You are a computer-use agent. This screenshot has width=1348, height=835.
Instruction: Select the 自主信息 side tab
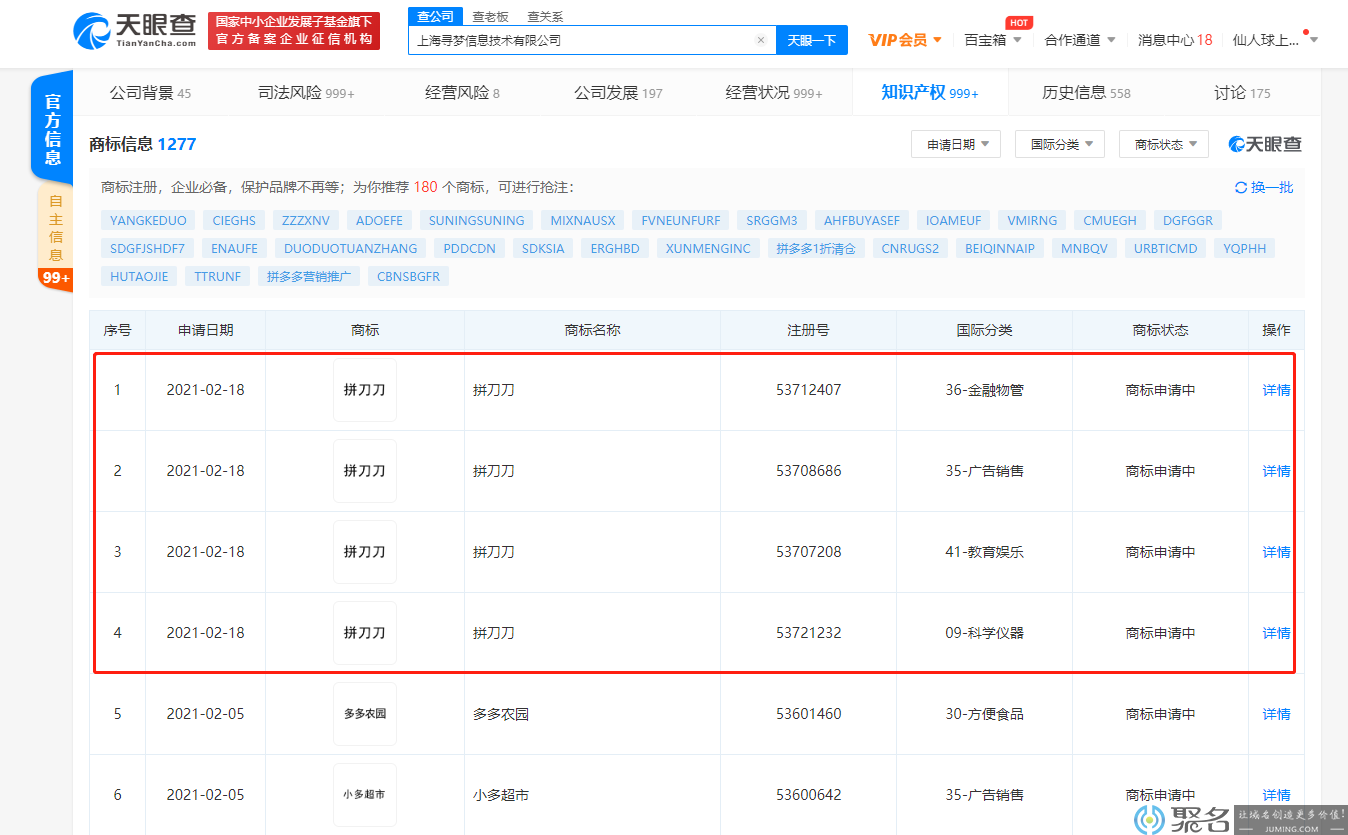[x=55, y=227]
